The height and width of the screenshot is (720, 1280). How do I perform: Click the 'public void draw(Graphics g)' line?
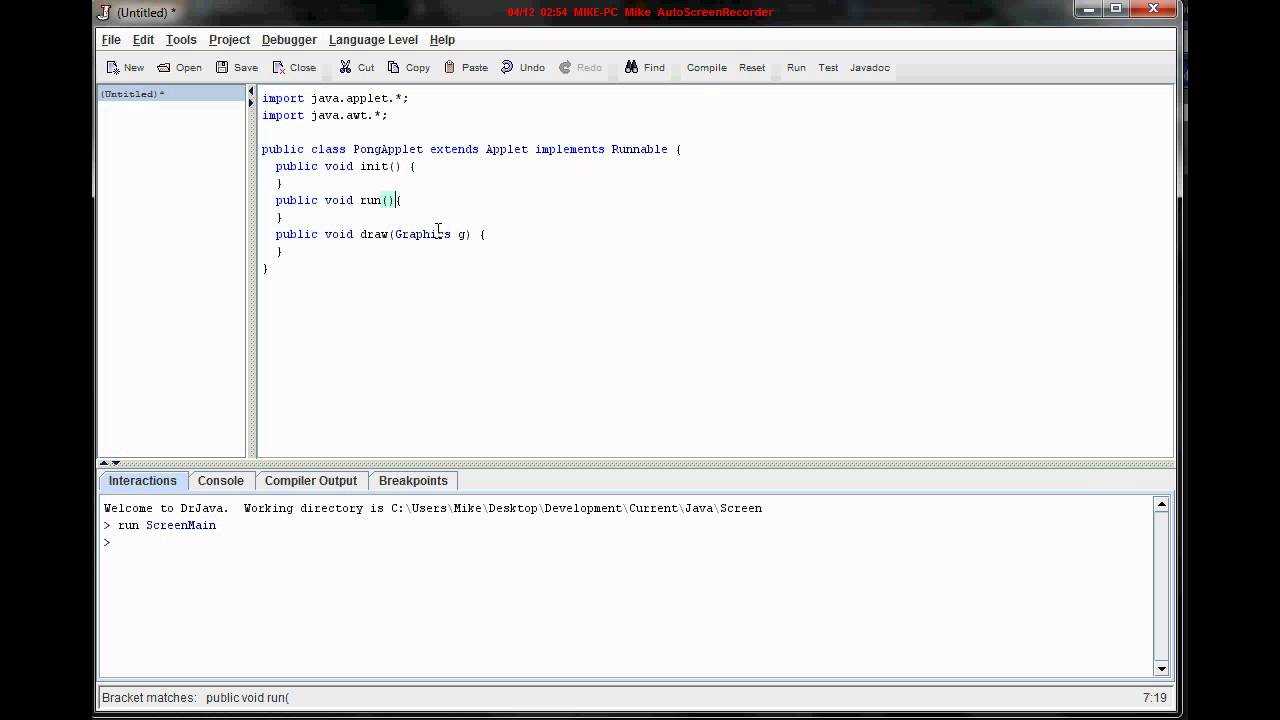380,234
